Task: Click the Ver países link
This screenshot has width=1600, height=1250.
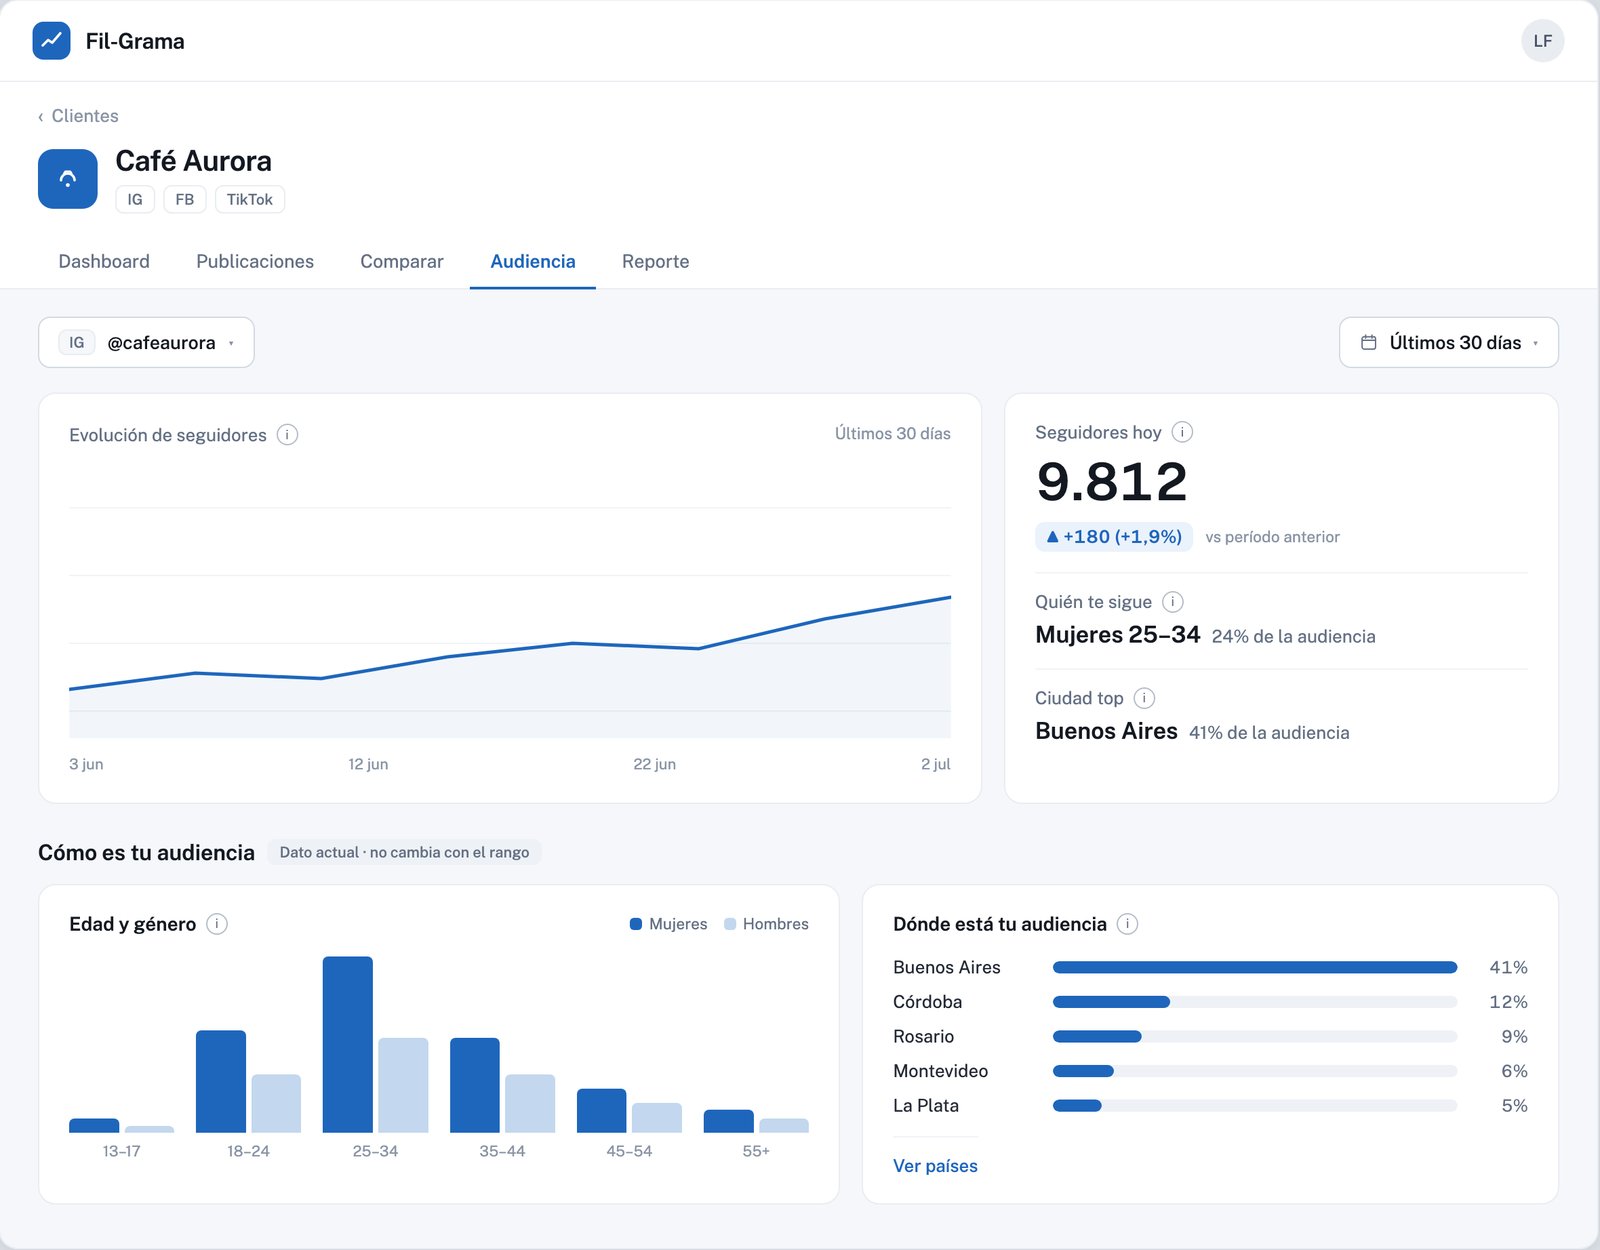Action: coord(935,1166)
